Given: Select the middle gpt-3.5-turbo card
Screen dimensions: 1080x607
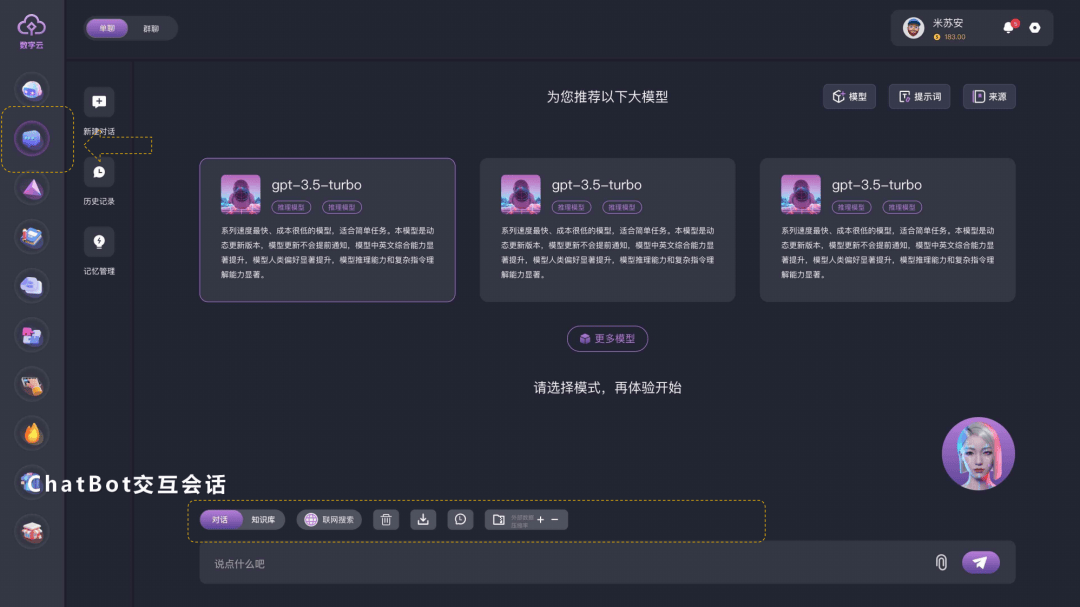Looking at the screenshot, I should pos(608,230).
